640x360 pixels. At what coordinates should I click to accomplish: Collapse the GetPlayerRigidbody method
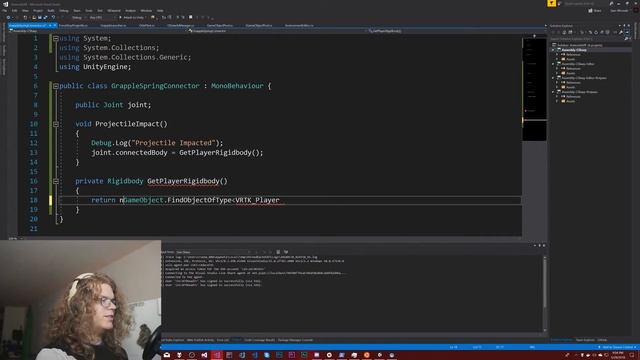click(x=56, y=181)
